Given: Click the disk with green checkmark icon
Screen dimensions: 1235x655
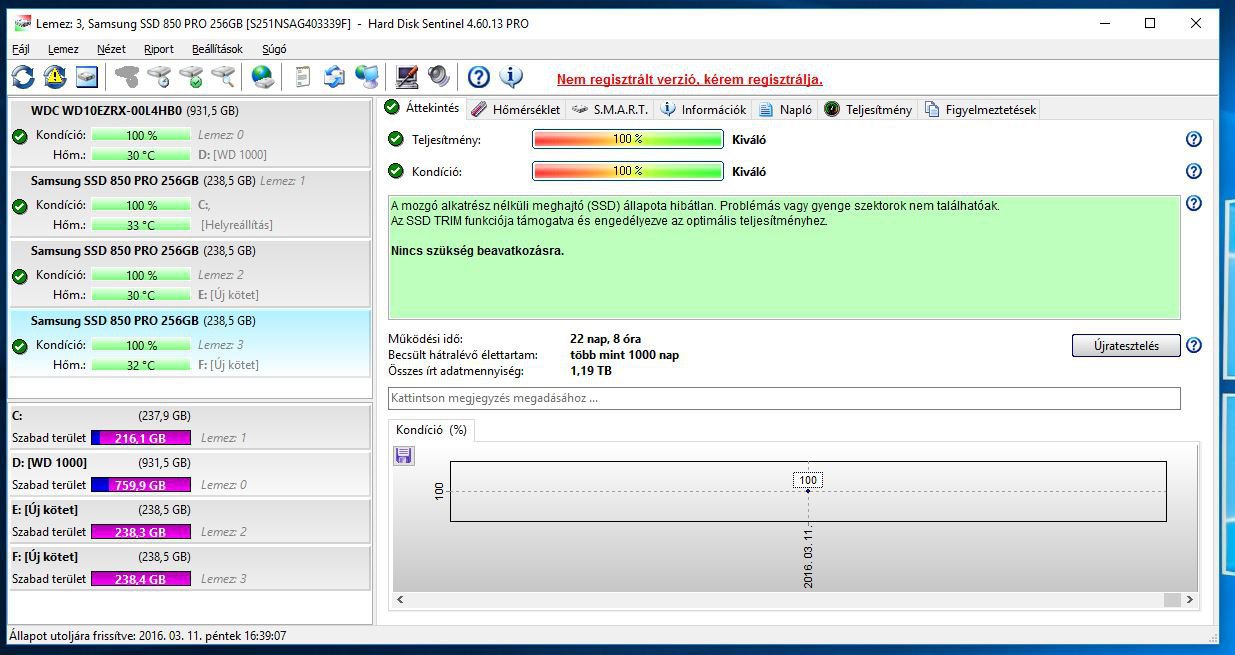Looking at the screenshot, I should click(x=190, y=76).
